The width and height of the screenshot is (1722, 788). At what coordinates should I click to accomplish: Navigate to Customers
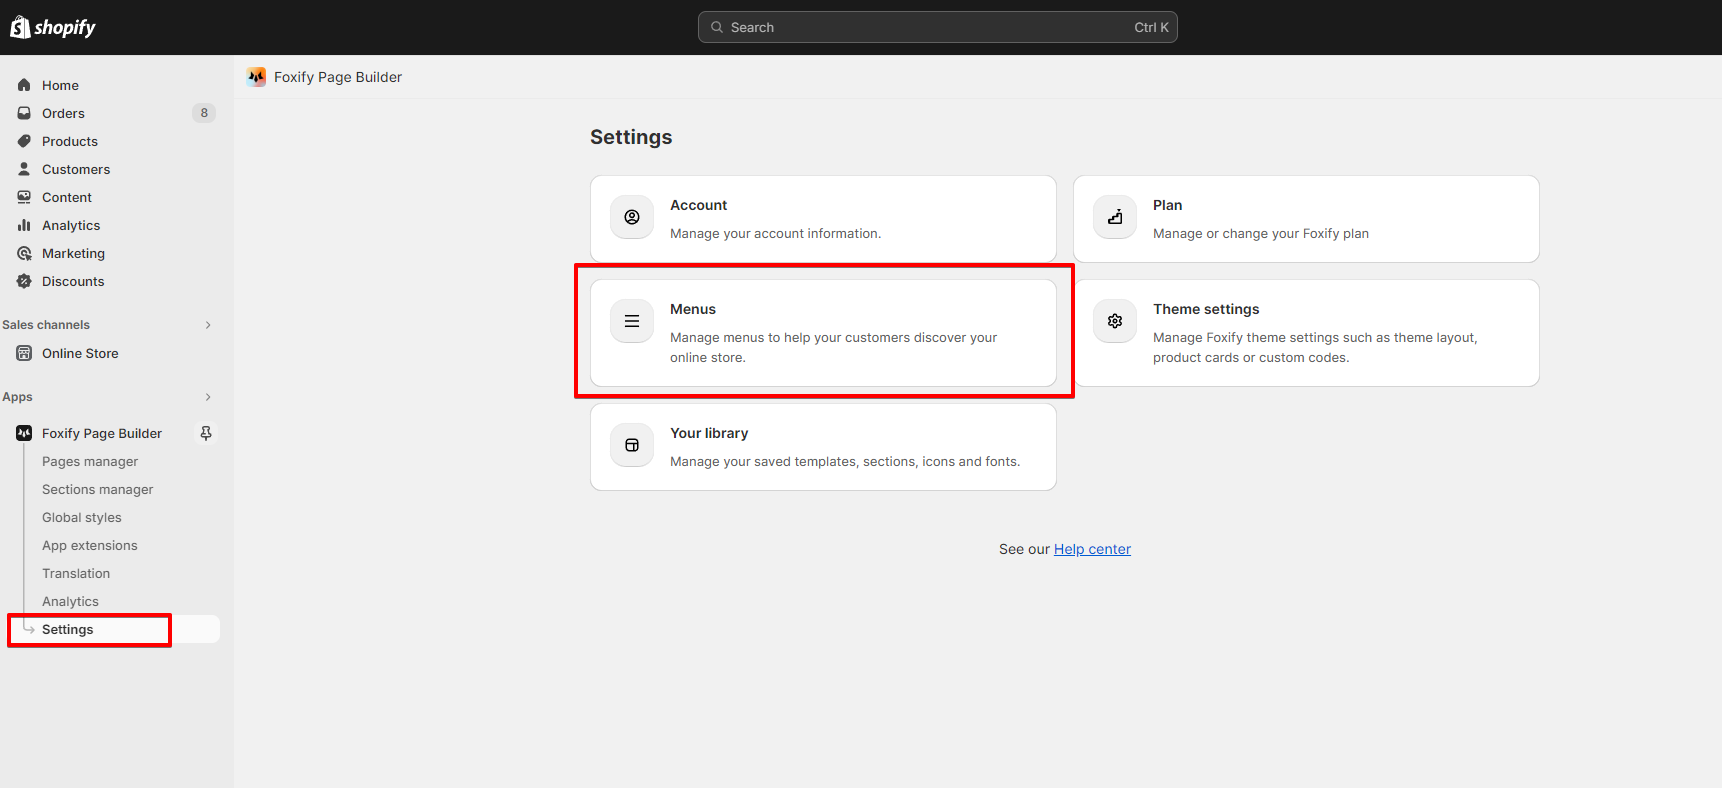point(76,169)
